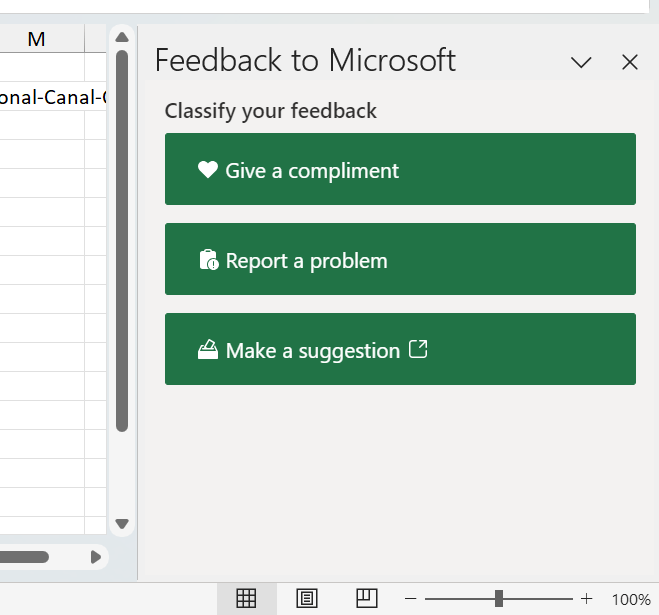Open Make a suggestion link
The height and width of the screenshot is (615, 659).
pyautogui.click(x=400, y=349)
